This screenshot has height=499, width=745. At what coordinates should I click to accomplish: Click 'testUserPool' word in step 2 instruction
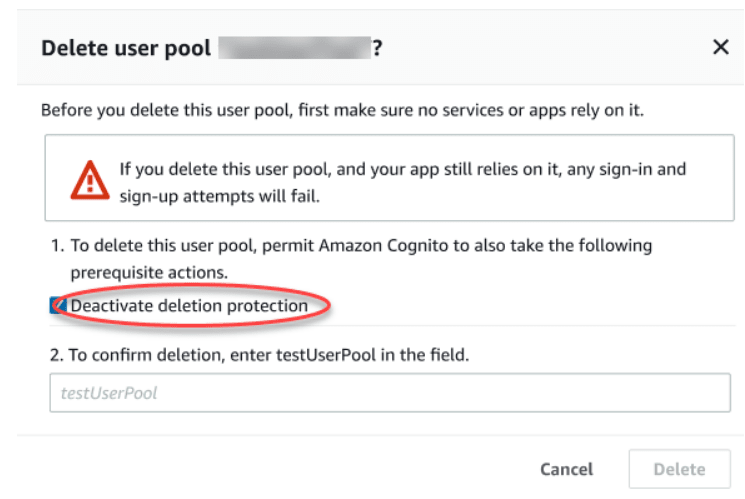click(326, 355)
